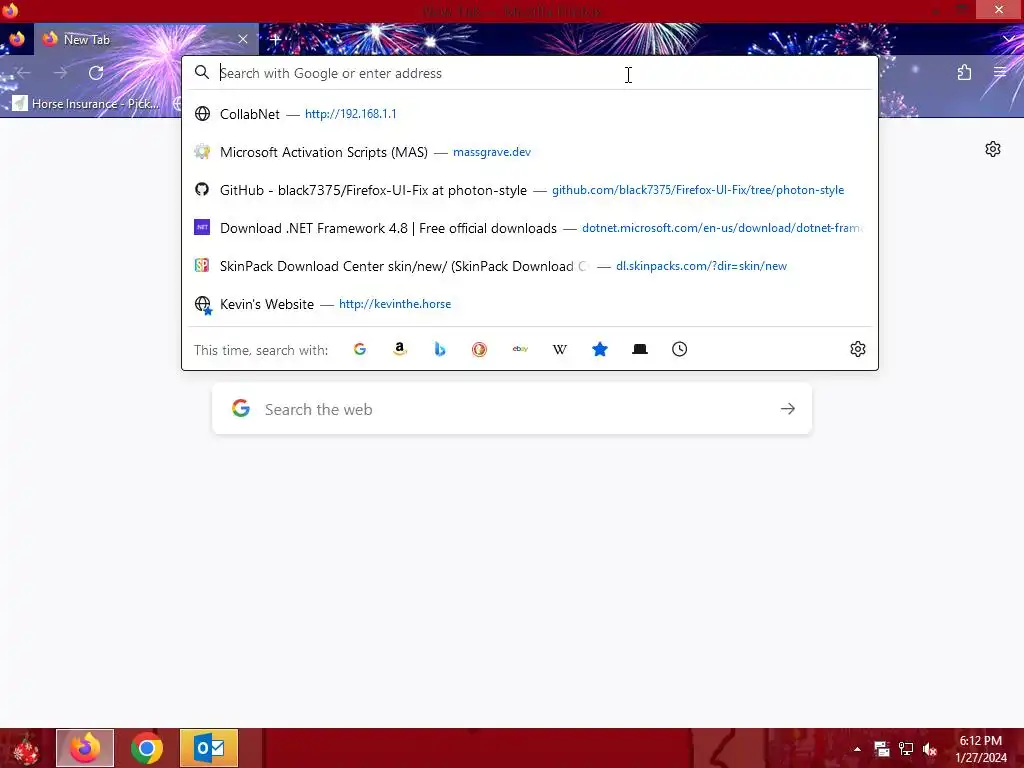The image size is (1024, 768).
Task: Select the New Tab tab
Action: (146, 39)
